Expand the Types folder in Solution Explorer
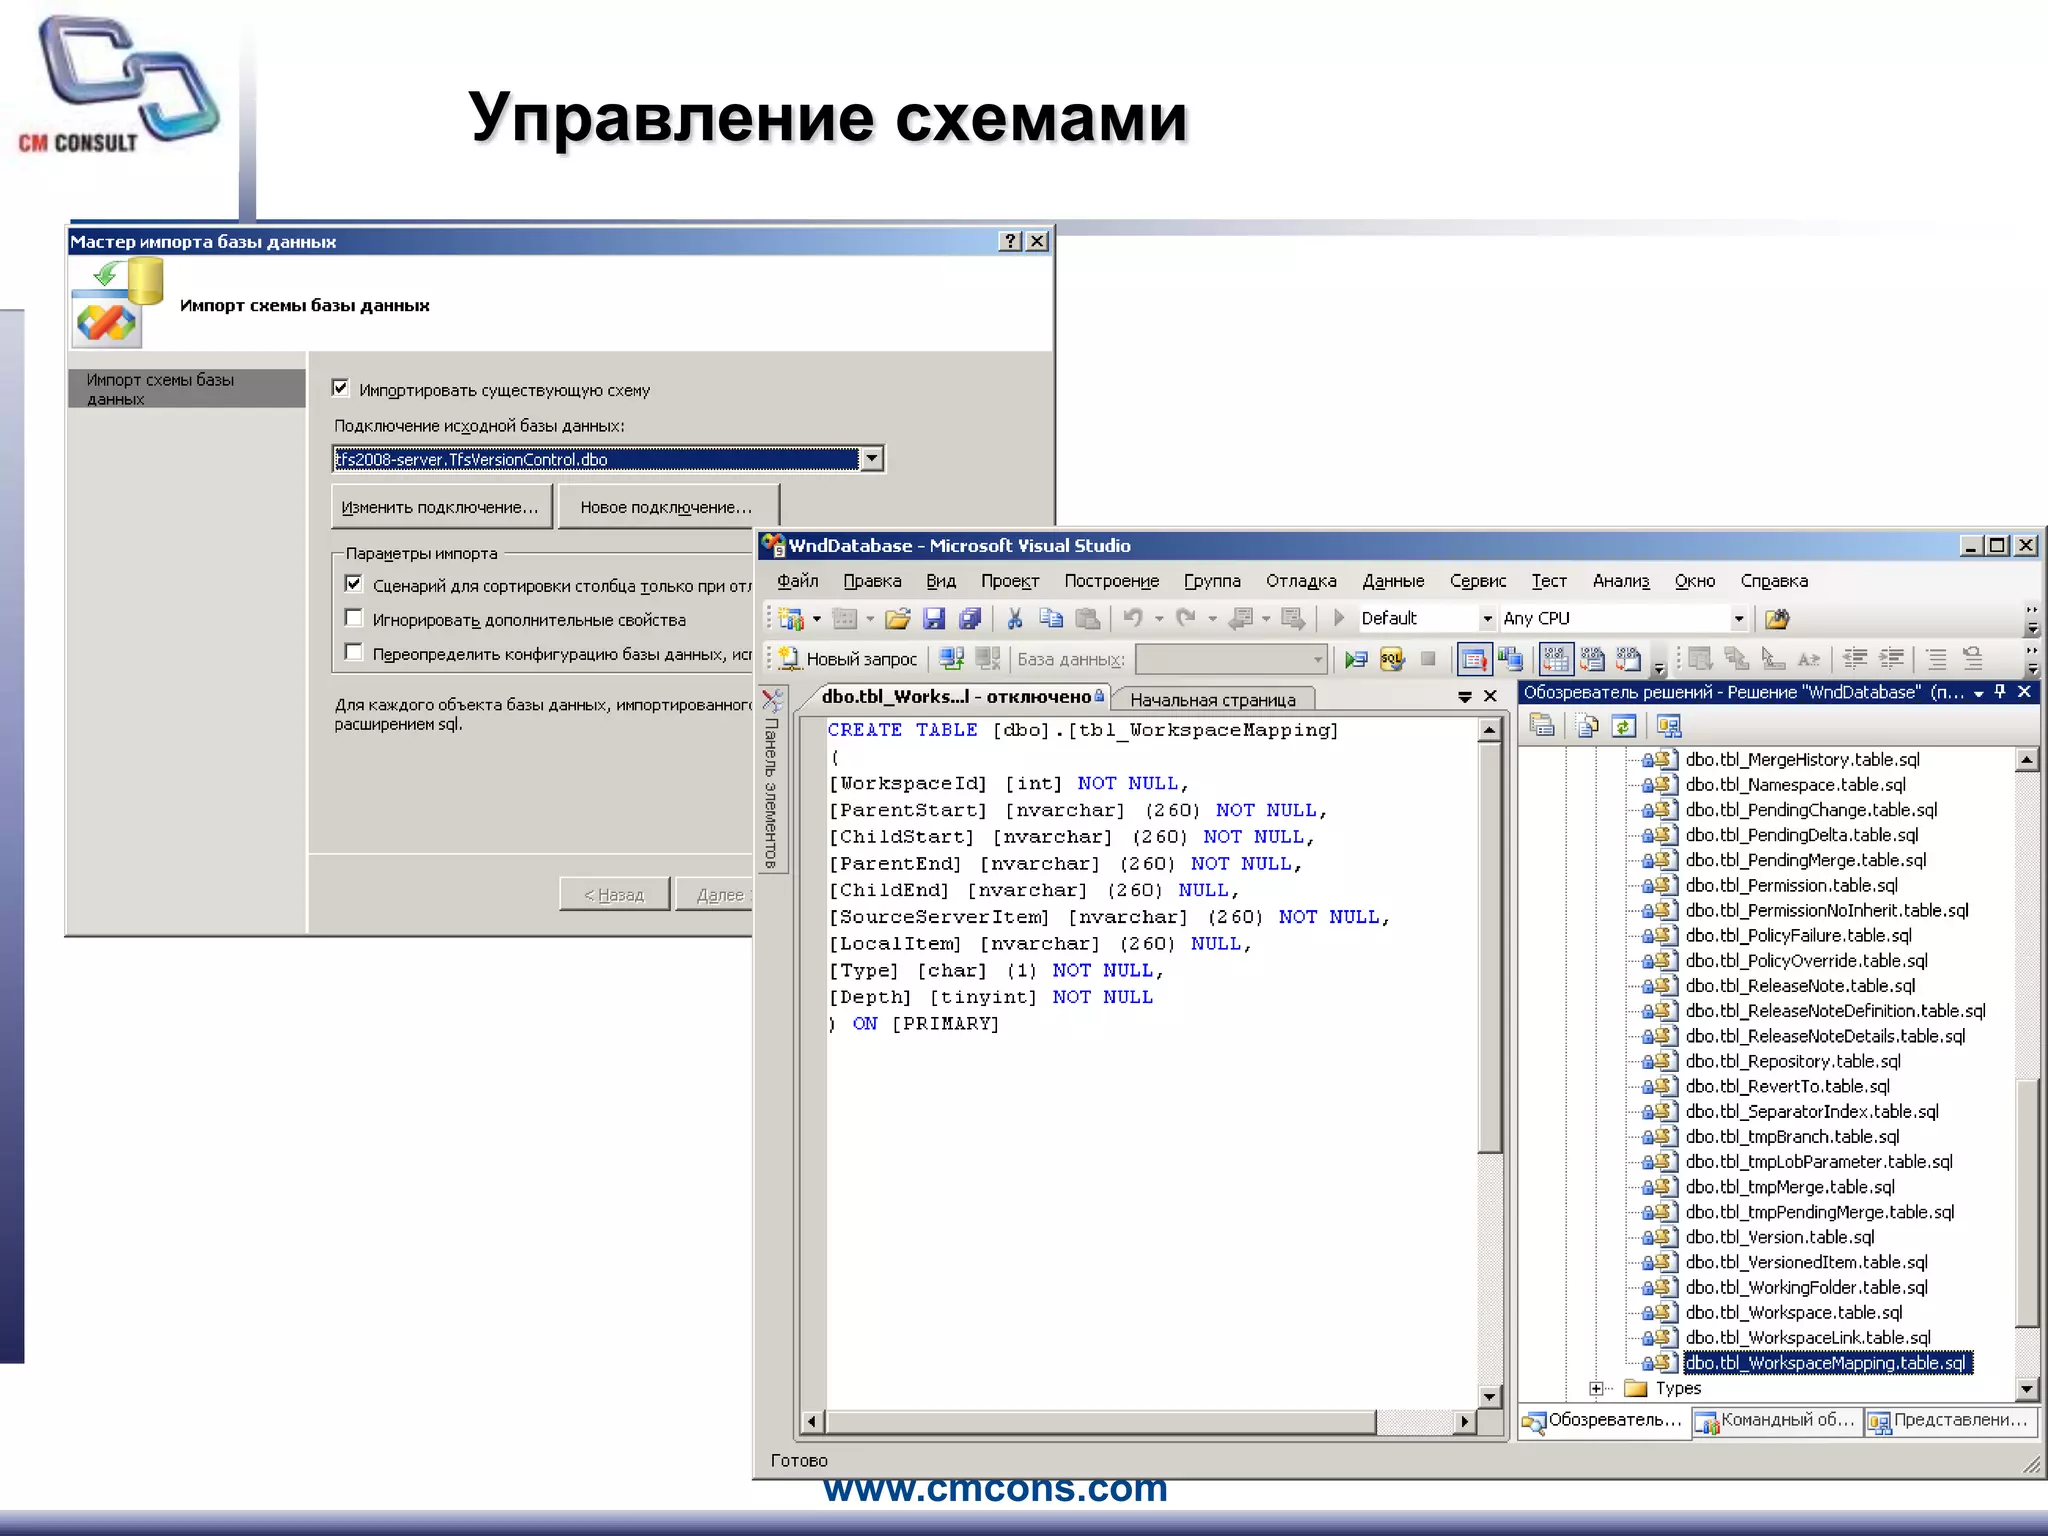The height and width of the screenshot is (1536, 2048). (1596, 1388)
